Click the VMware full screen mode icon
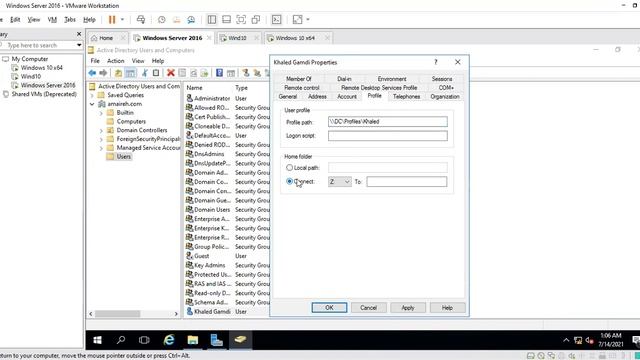 coord(241,20)
